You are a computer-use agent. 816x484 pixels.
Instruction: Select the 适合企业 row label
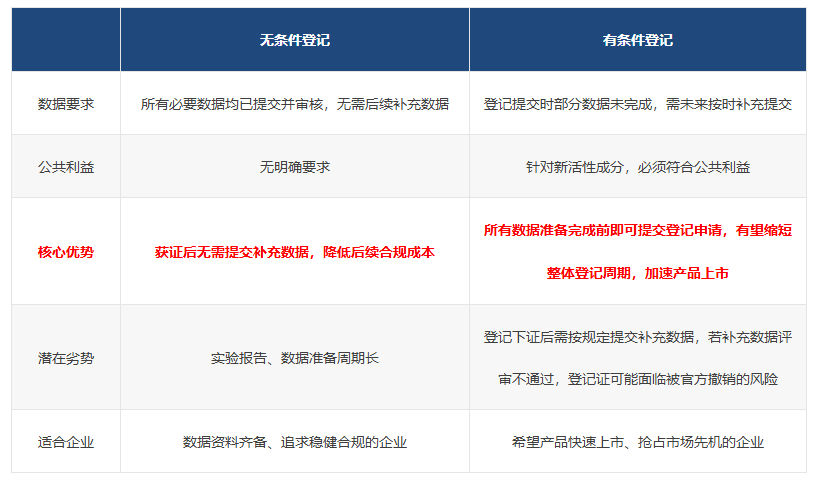pyautogui.click(x=66, y=441)
